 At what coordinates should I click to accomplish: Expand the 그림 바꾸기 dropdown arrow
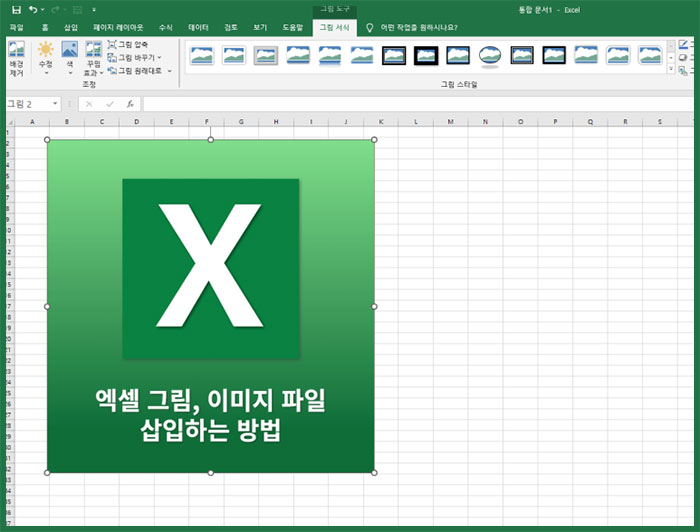pos(159,58)
